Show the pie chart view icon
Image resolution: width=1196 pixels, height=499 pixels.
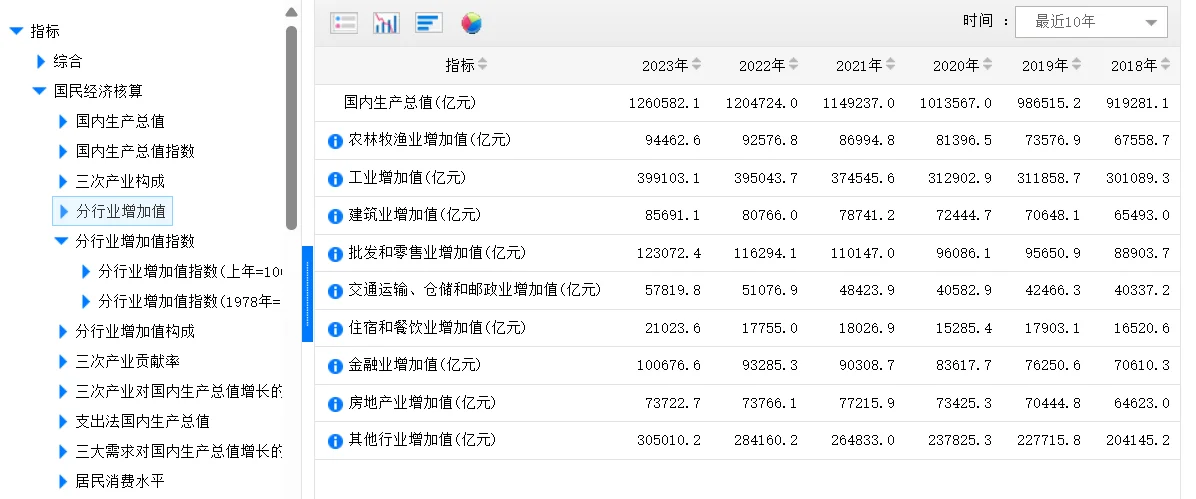click(471, 23)
